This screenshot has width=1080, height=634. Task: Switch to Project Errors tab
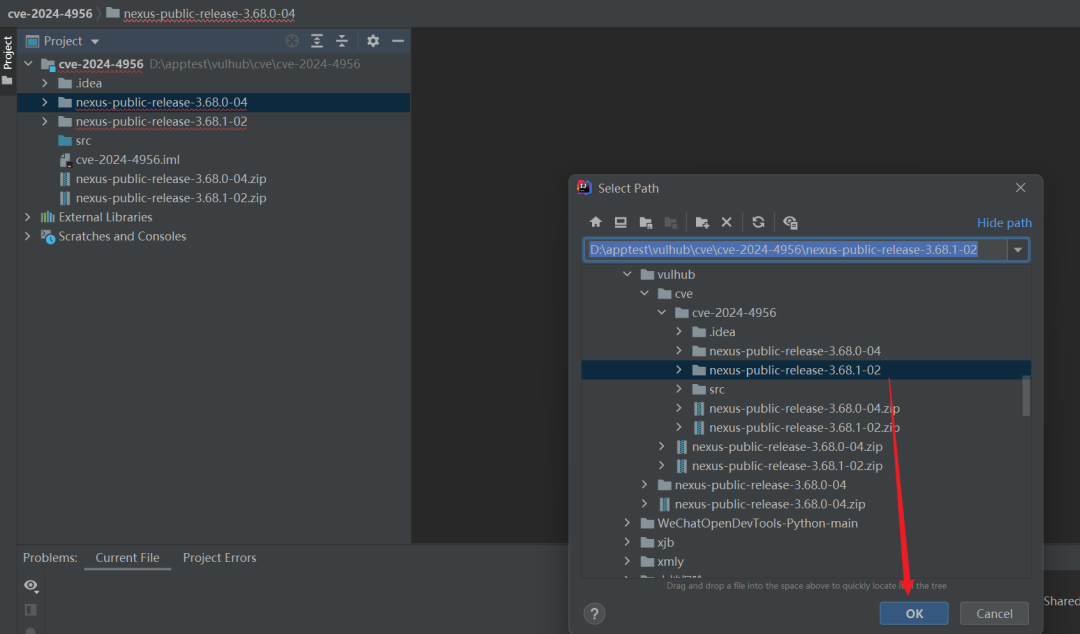(x=220, y=558)
